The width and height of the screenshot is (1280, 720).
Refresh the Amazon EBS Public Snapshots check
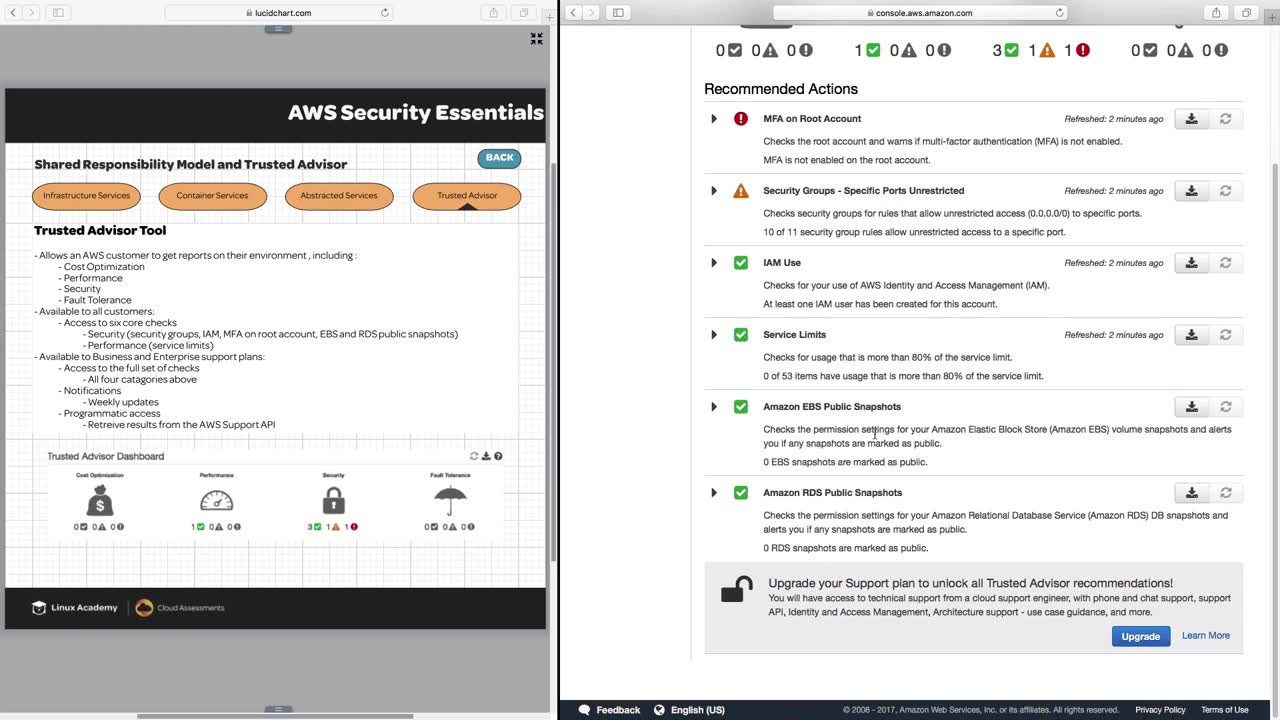1225,407
